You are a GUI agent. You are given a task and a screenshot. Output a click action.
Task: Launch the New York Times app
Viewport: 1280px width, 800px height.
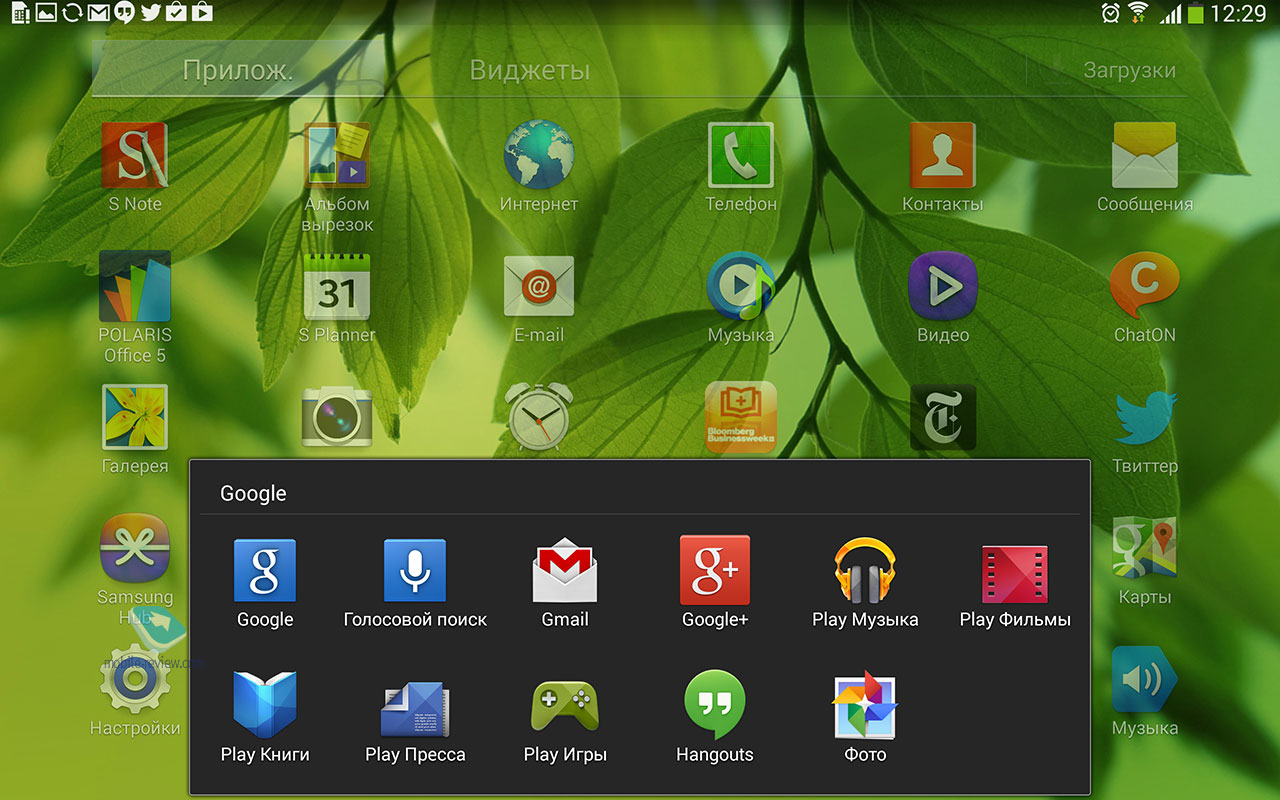point(943,417)
